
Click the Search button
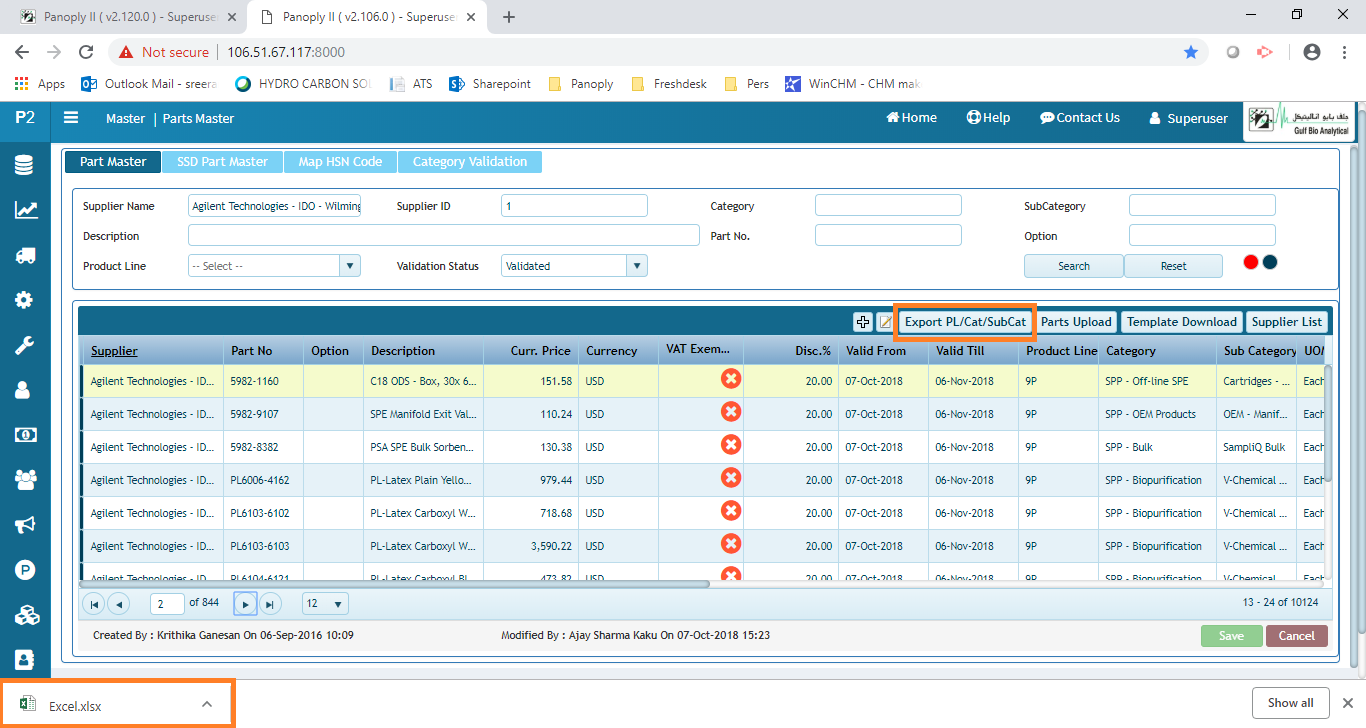point(1074,266)
